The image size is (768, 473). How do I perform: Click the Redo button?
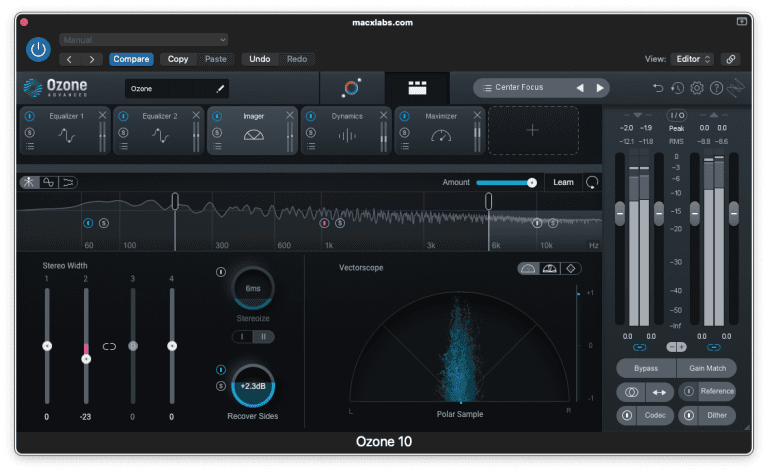click(297, 59)
